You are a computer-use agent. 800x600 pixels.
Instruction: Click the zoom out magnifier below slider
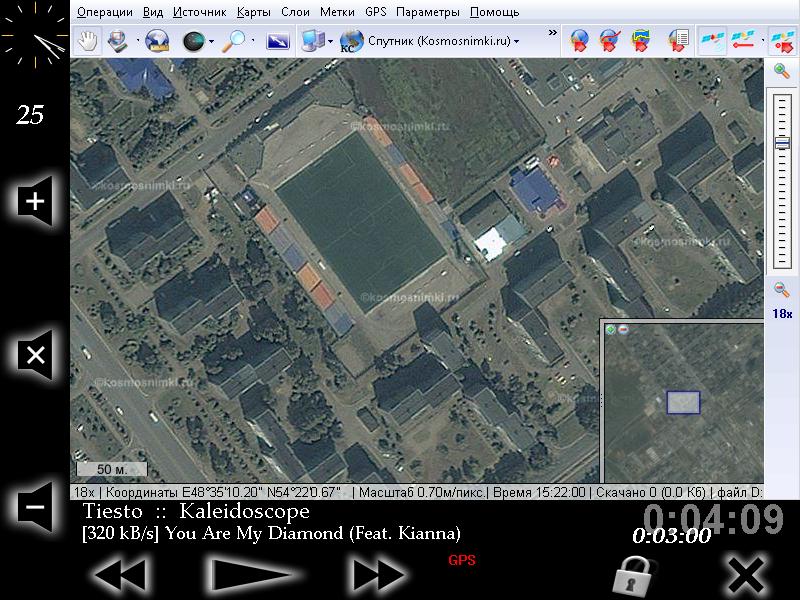pos(781,290)
